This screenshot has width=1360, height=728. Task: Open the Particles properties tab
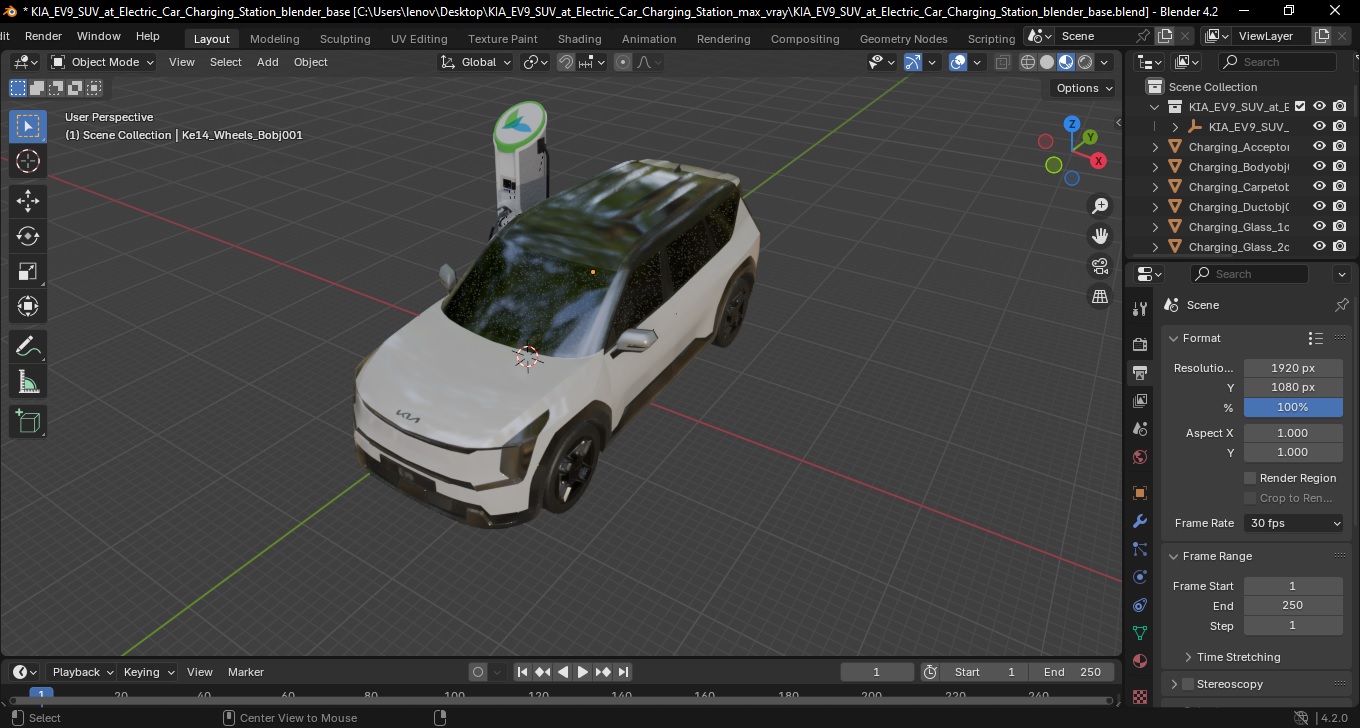point(1139,549)
